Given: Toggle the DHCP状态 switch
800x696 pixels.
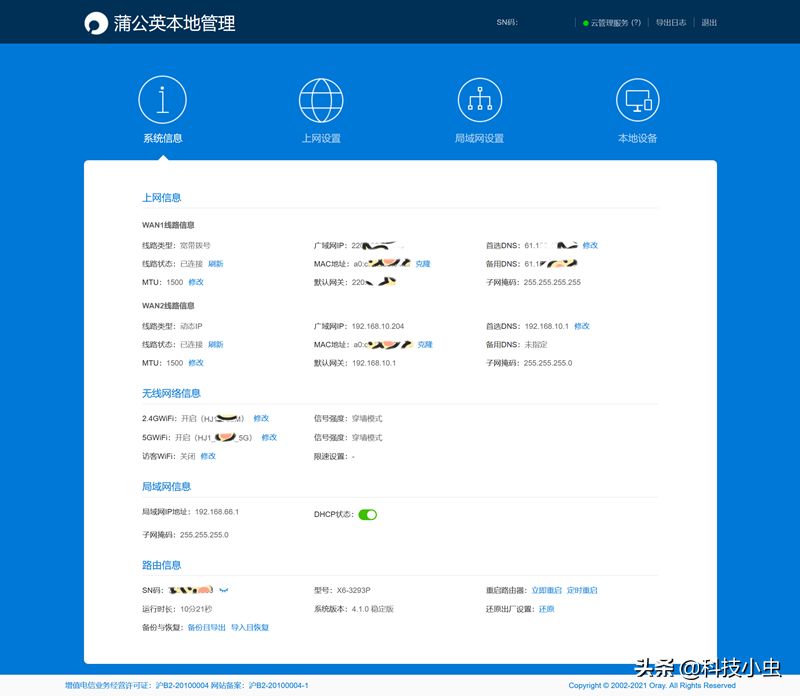Looking at the screenshot, I should (x=367, y=514).
